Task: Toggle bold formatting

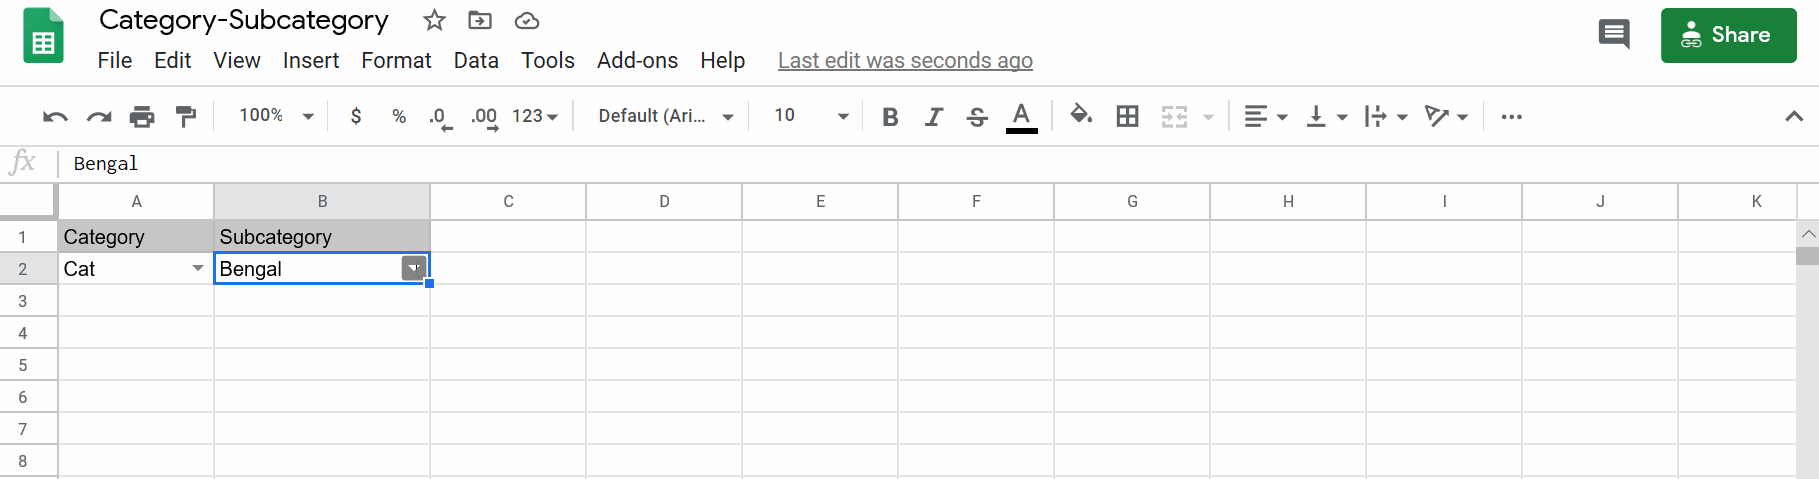Action: pyautogui.click(x=890, y=117)
